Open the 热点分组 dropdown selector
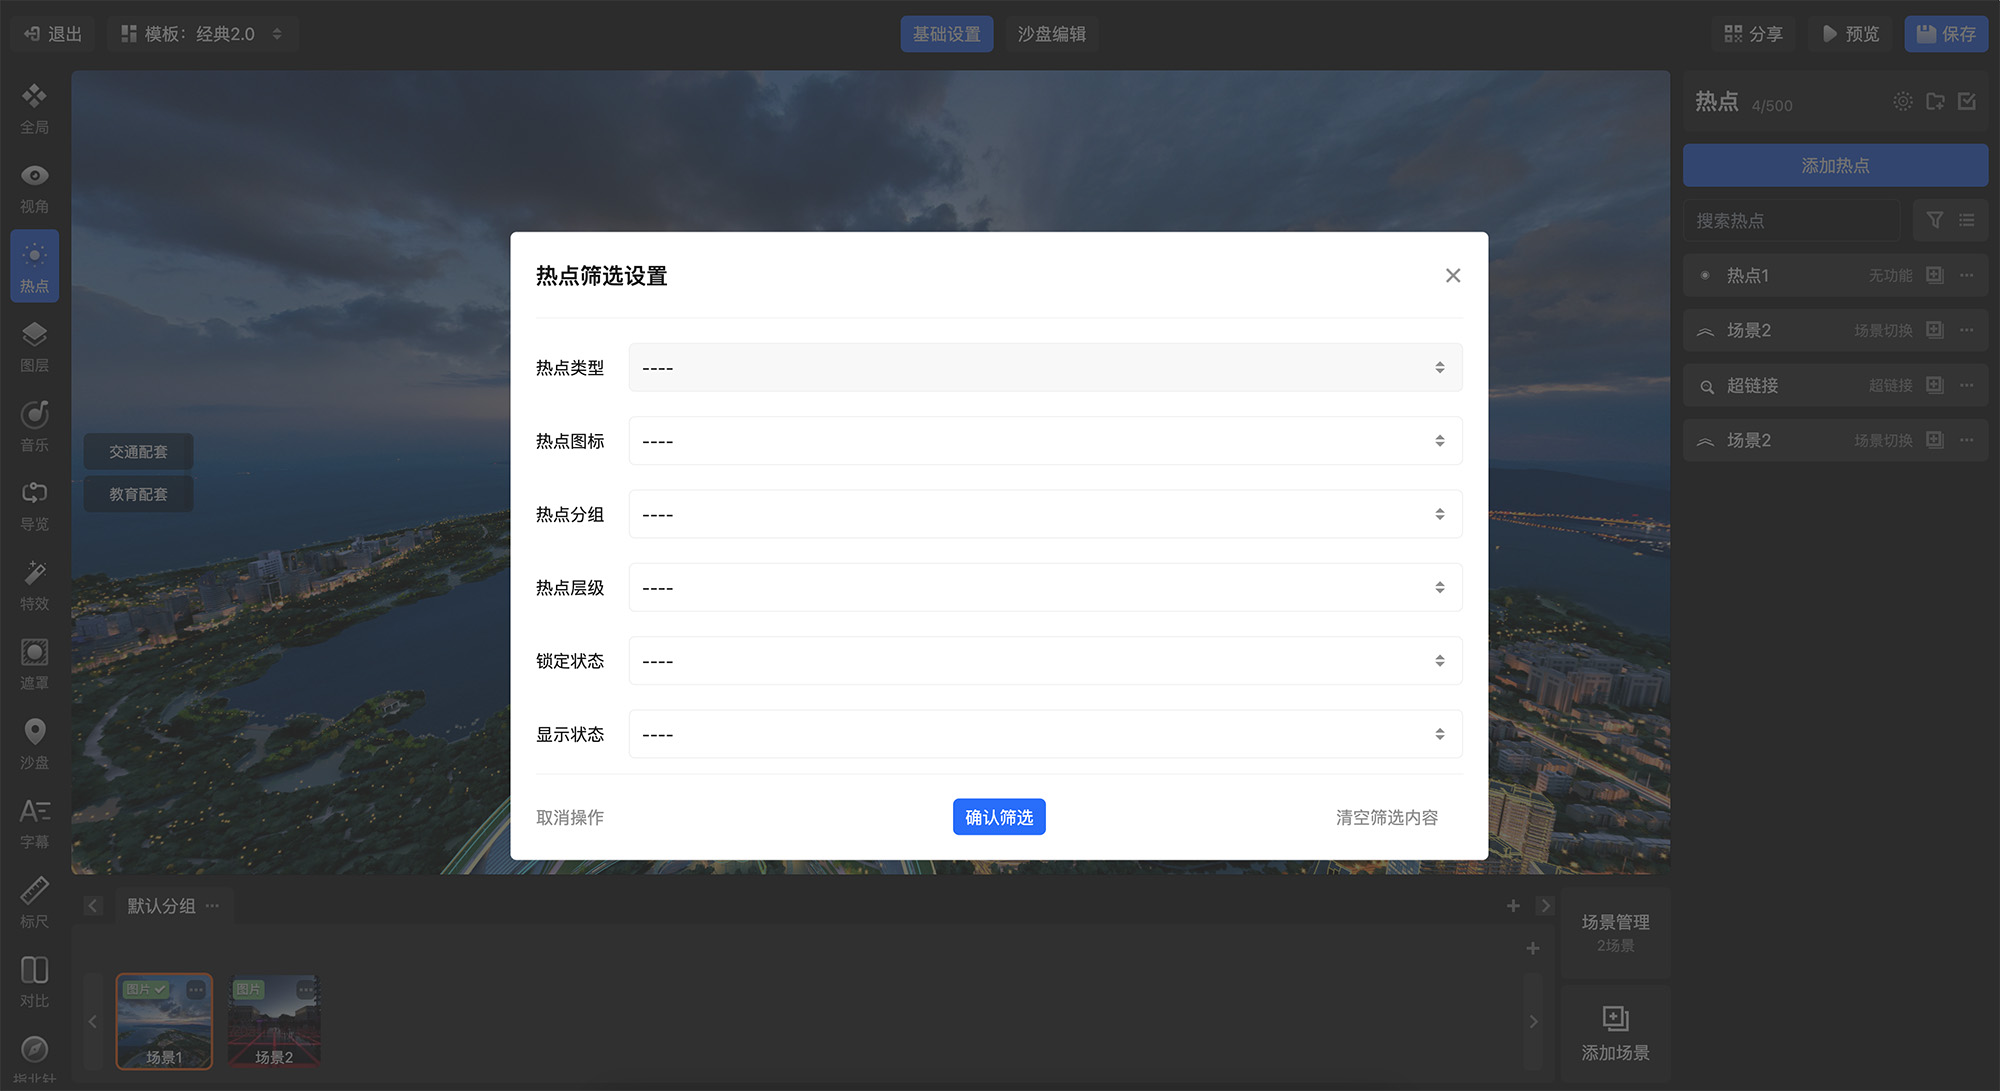Image resolution: width=2000 pixels, height=1091 pixels. pos(1045,514)
